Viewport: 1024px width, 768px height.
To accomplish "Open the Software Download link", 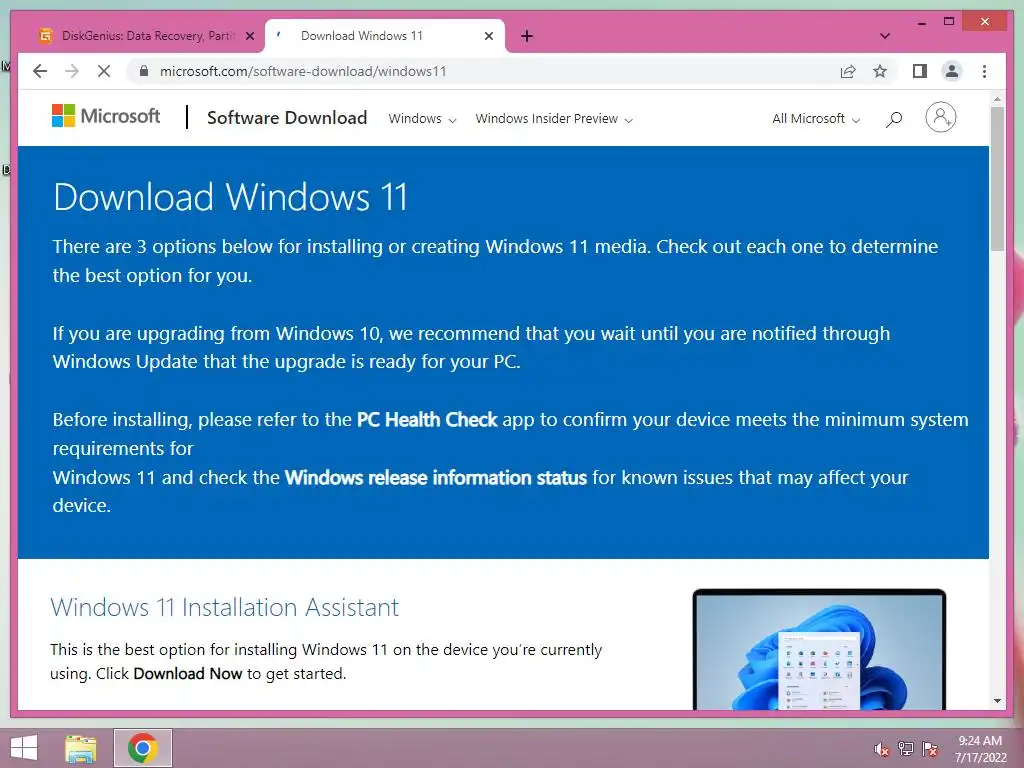I will pos(287,118).
